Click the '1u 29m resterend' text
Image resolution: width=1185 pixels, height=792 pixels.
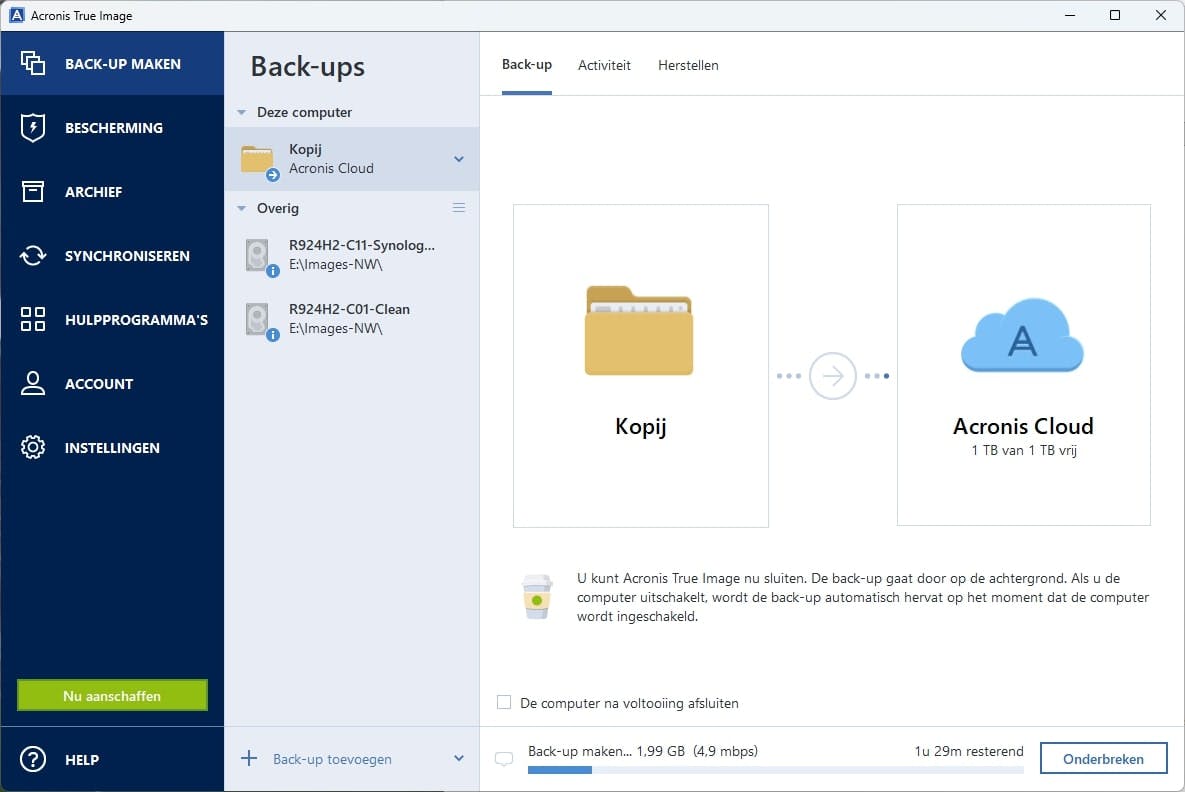click(x=969, y=751)
